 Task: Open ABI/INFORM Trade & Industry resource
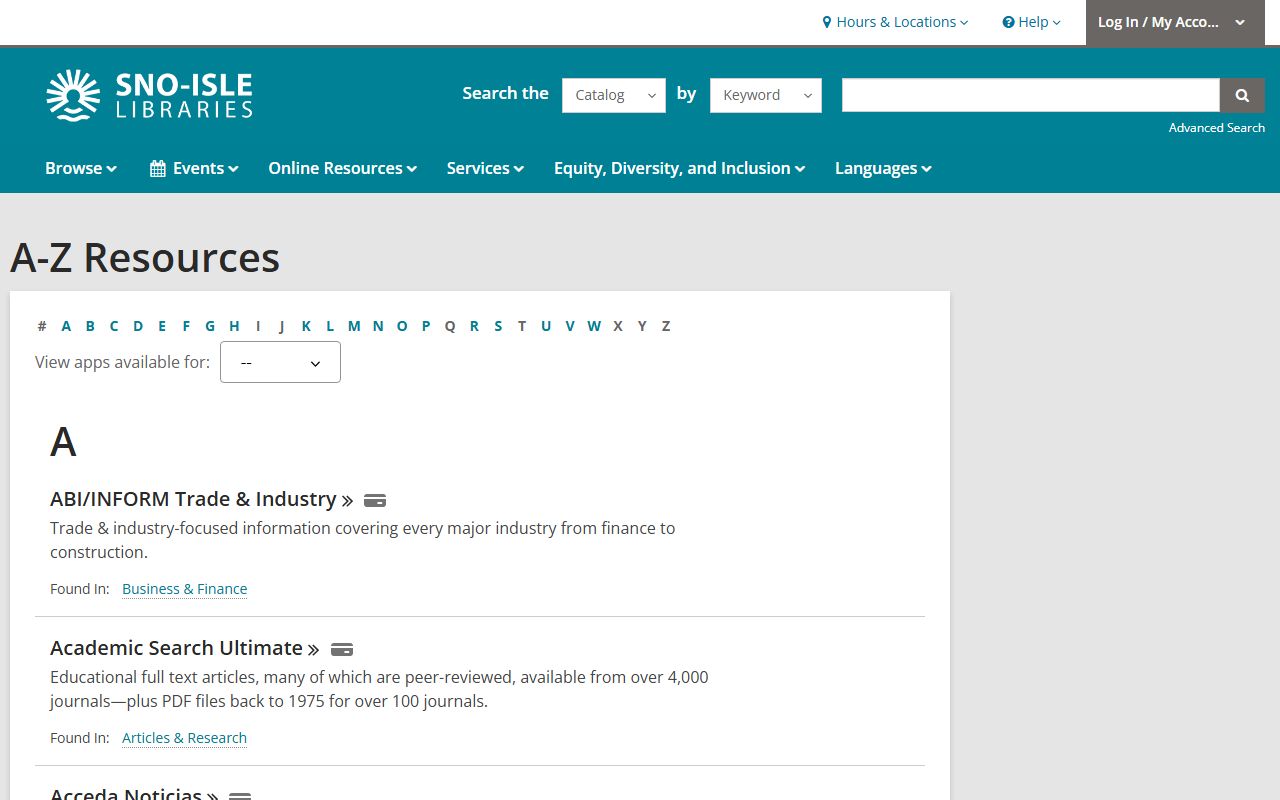tap(201, 499)
